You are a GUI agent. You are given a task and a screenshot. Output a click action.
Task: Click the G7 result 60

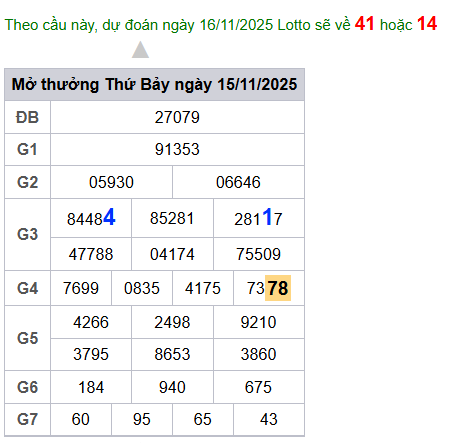click(81, 419)
